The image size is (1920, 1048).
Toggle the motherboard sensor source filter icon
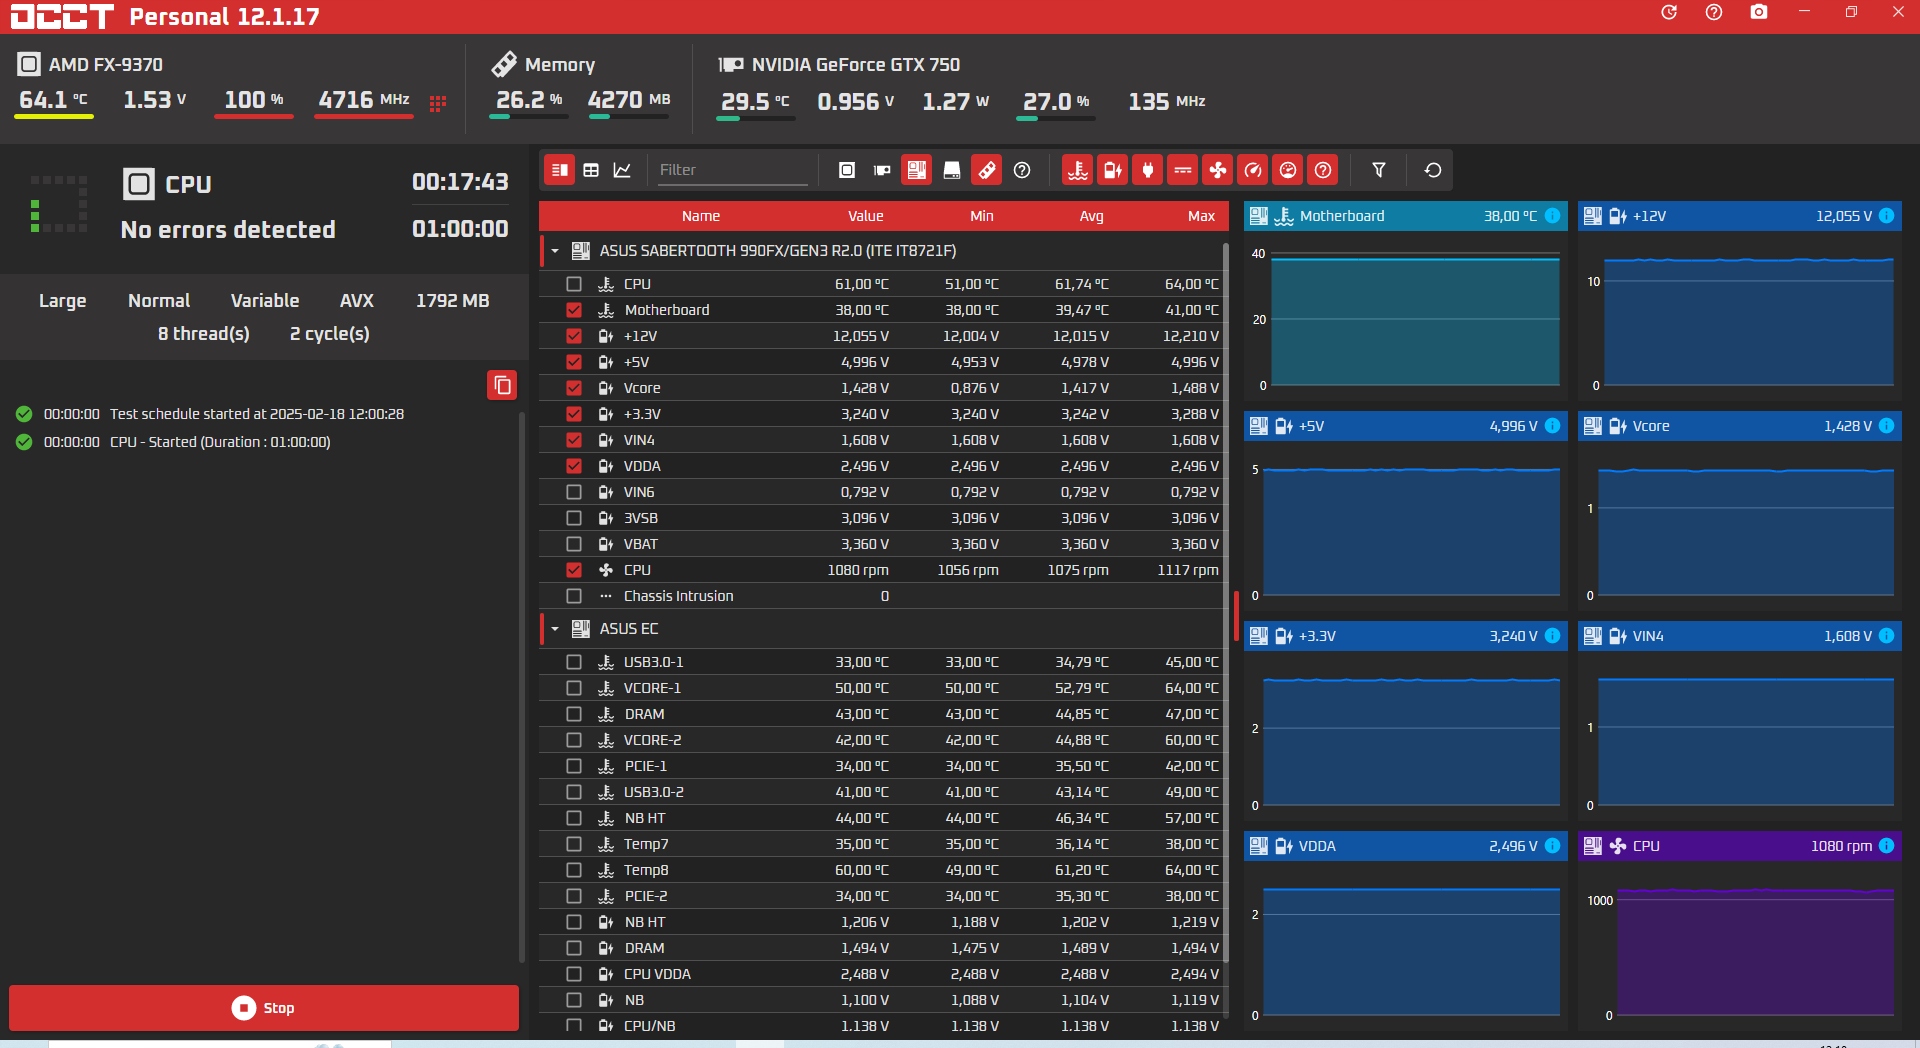coord(917,170)
